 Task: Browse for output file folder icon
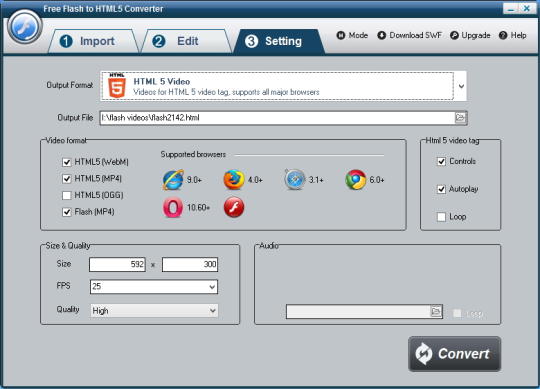pyautogui.click(x=460, y=118)
